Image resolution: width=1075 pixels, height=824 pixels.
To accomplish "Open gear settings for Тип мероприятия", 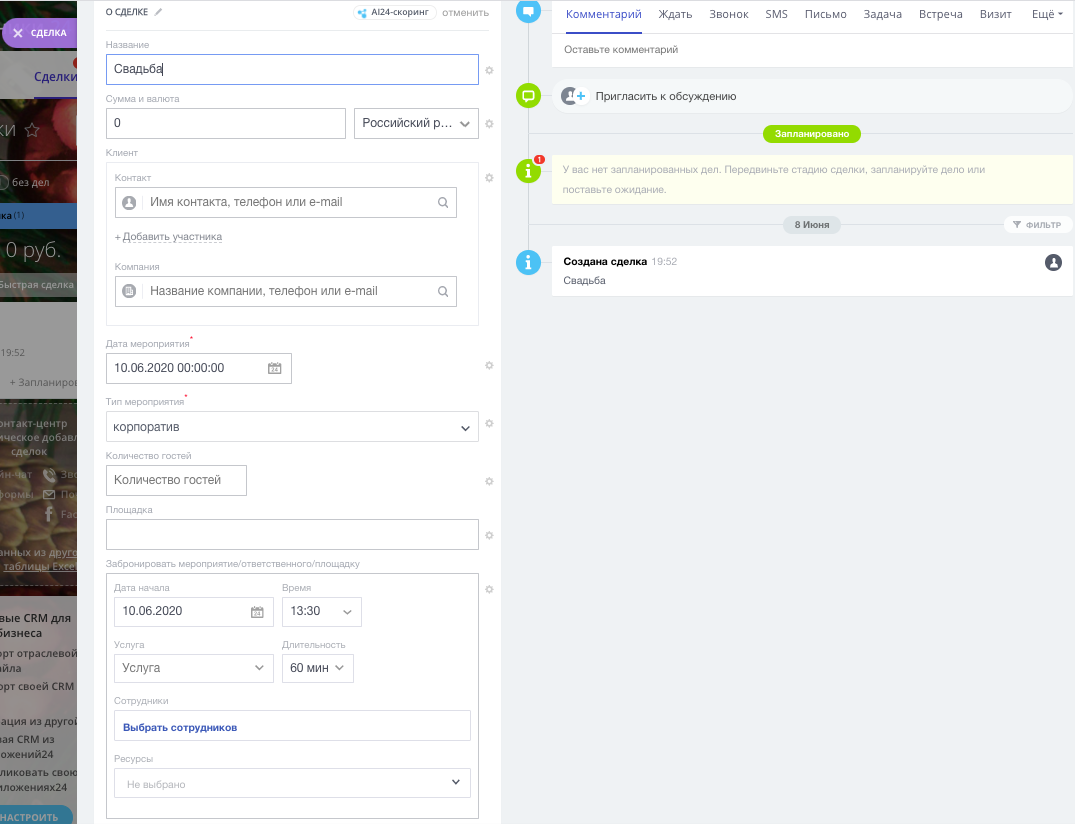I will coord(489,424).
